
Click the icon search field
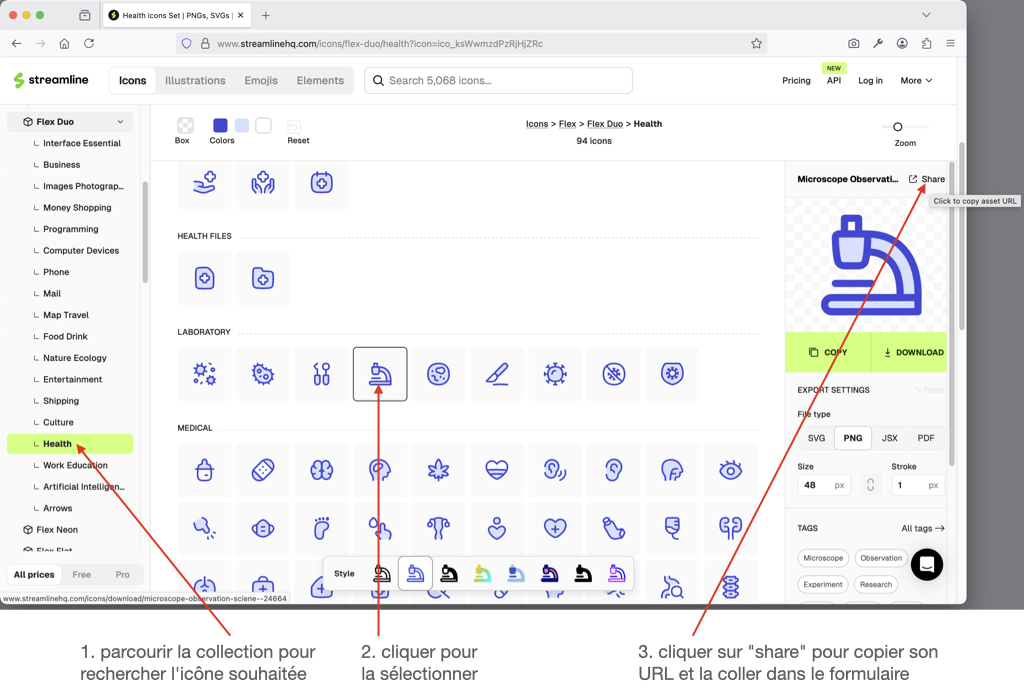[498, 80]
